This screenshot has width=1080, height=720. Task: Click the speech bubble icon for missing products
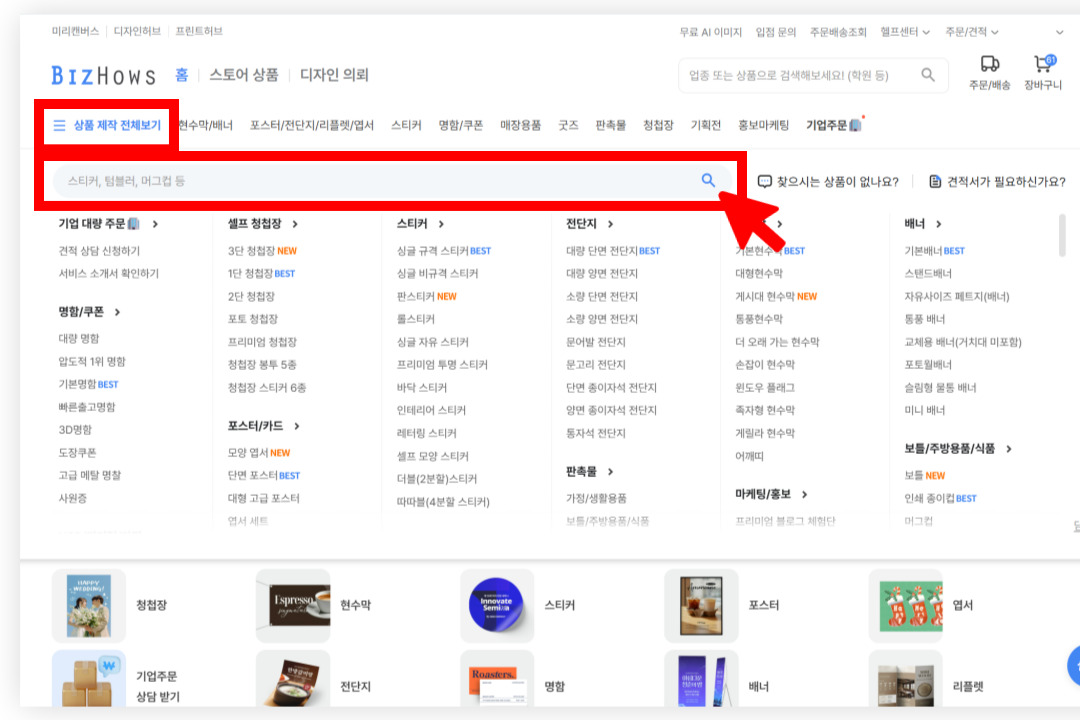tap(765, 182)
